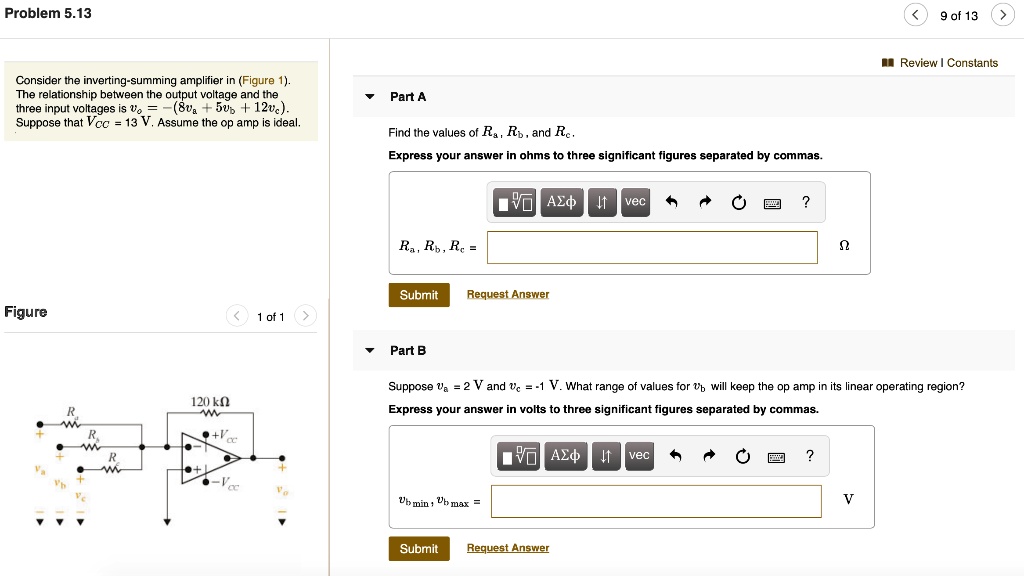
Task: Open equation help with the question mark icon
Action: click(x=805, y=202)
